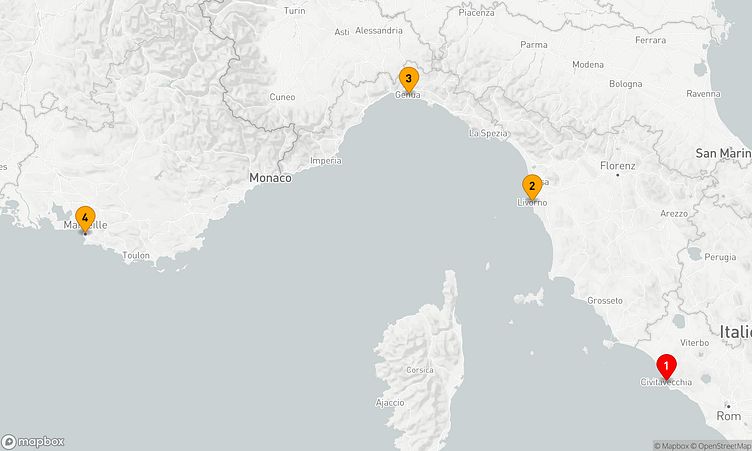Open the © OpenStreetMap attribution link
Viewport: 752px width, 451px height.
tap(720, 446)
